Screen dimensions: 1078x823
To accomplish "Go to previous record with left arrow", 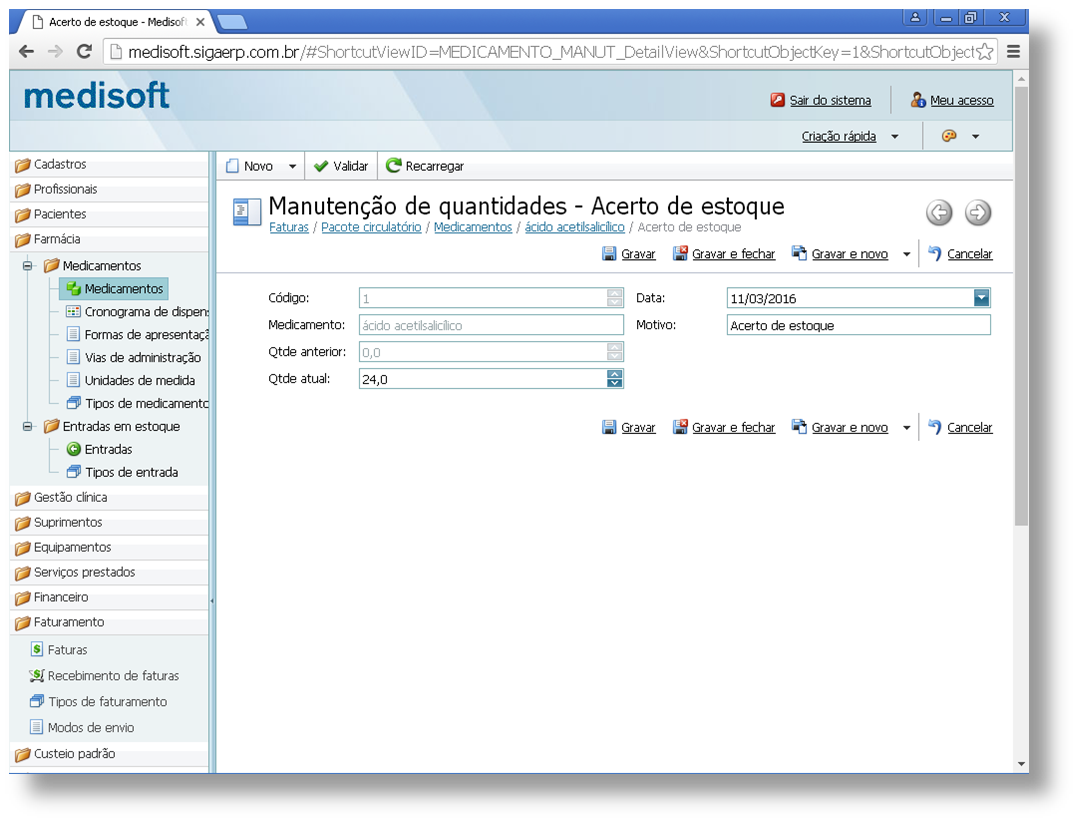I will tap(939, 212).
